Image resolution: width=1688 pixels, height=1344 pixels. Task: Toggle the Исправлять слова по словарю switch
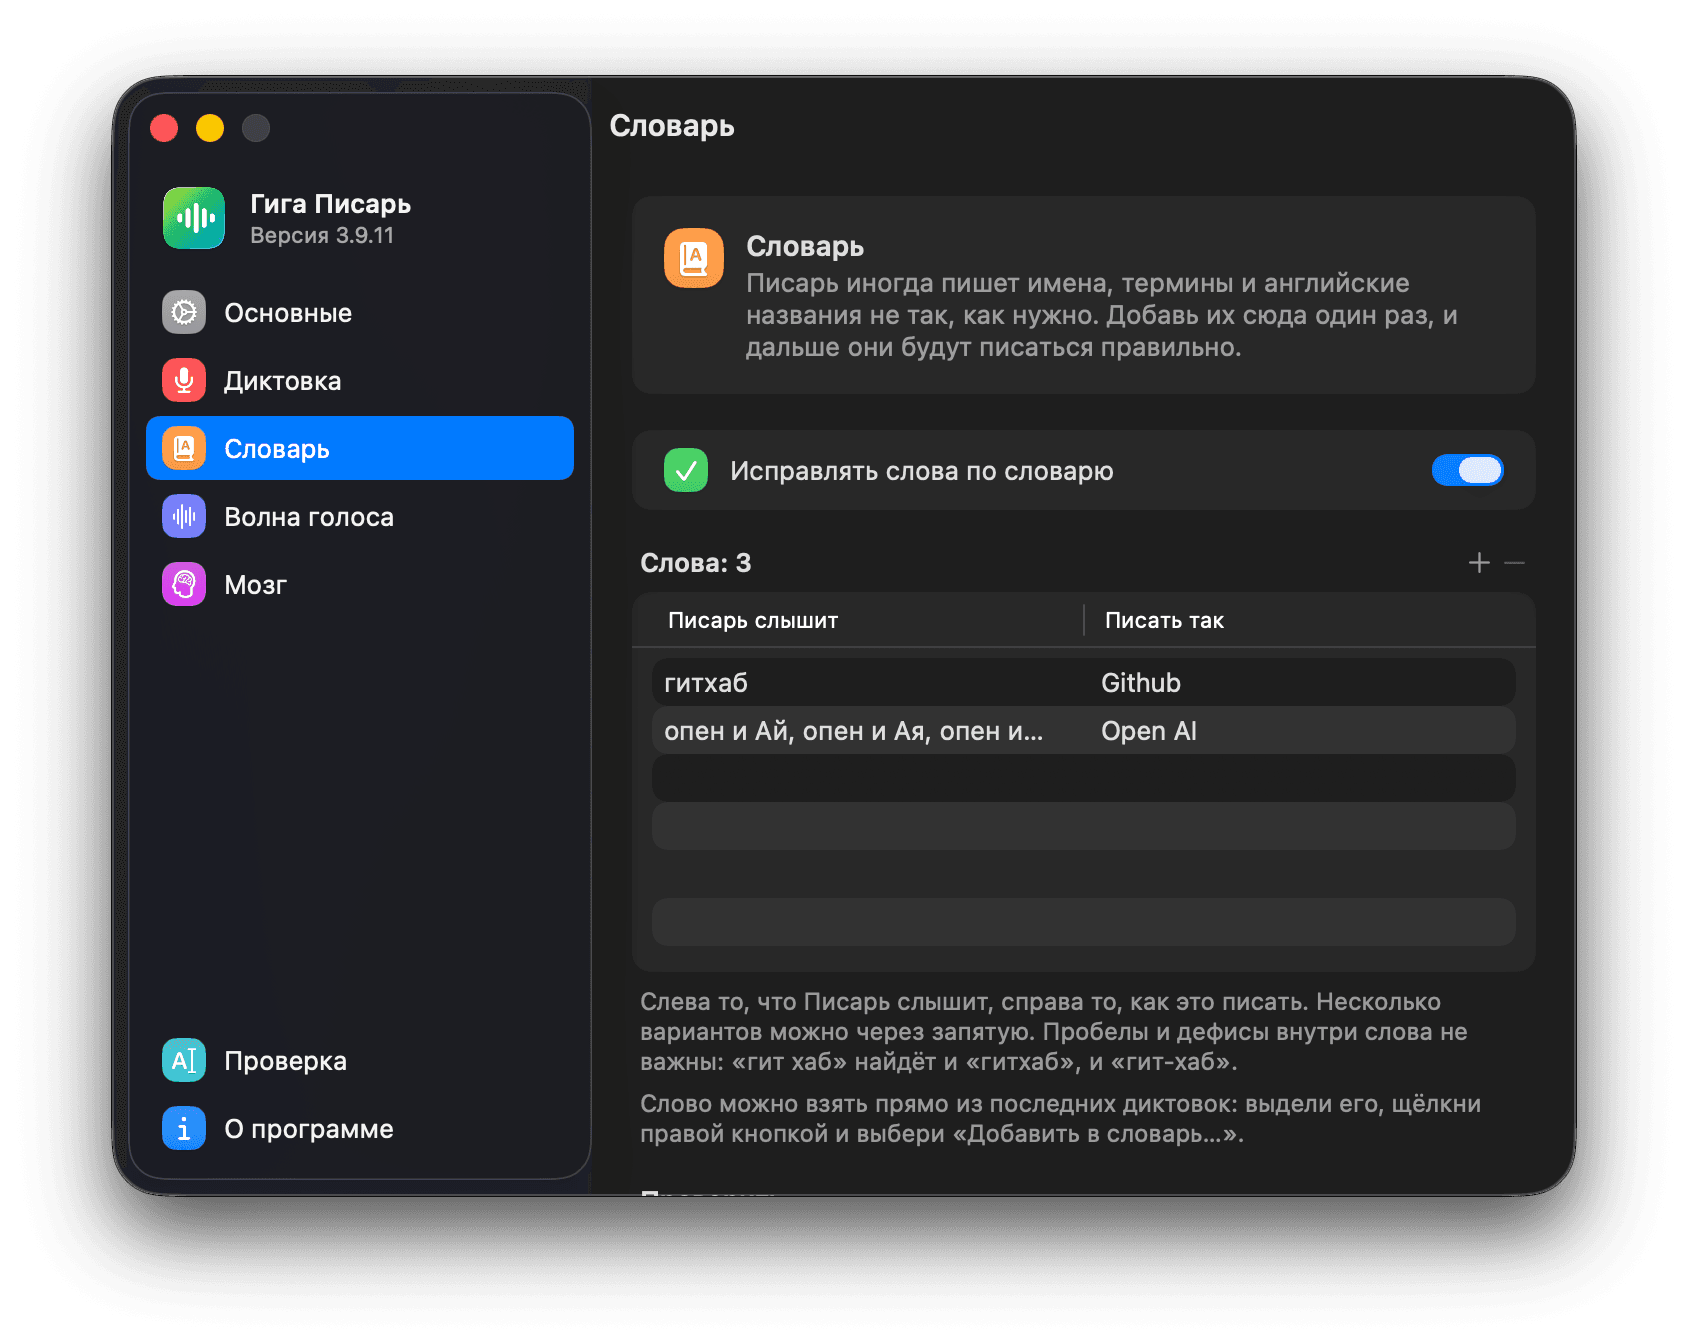pyautogui.click(x=1468, y=470)
